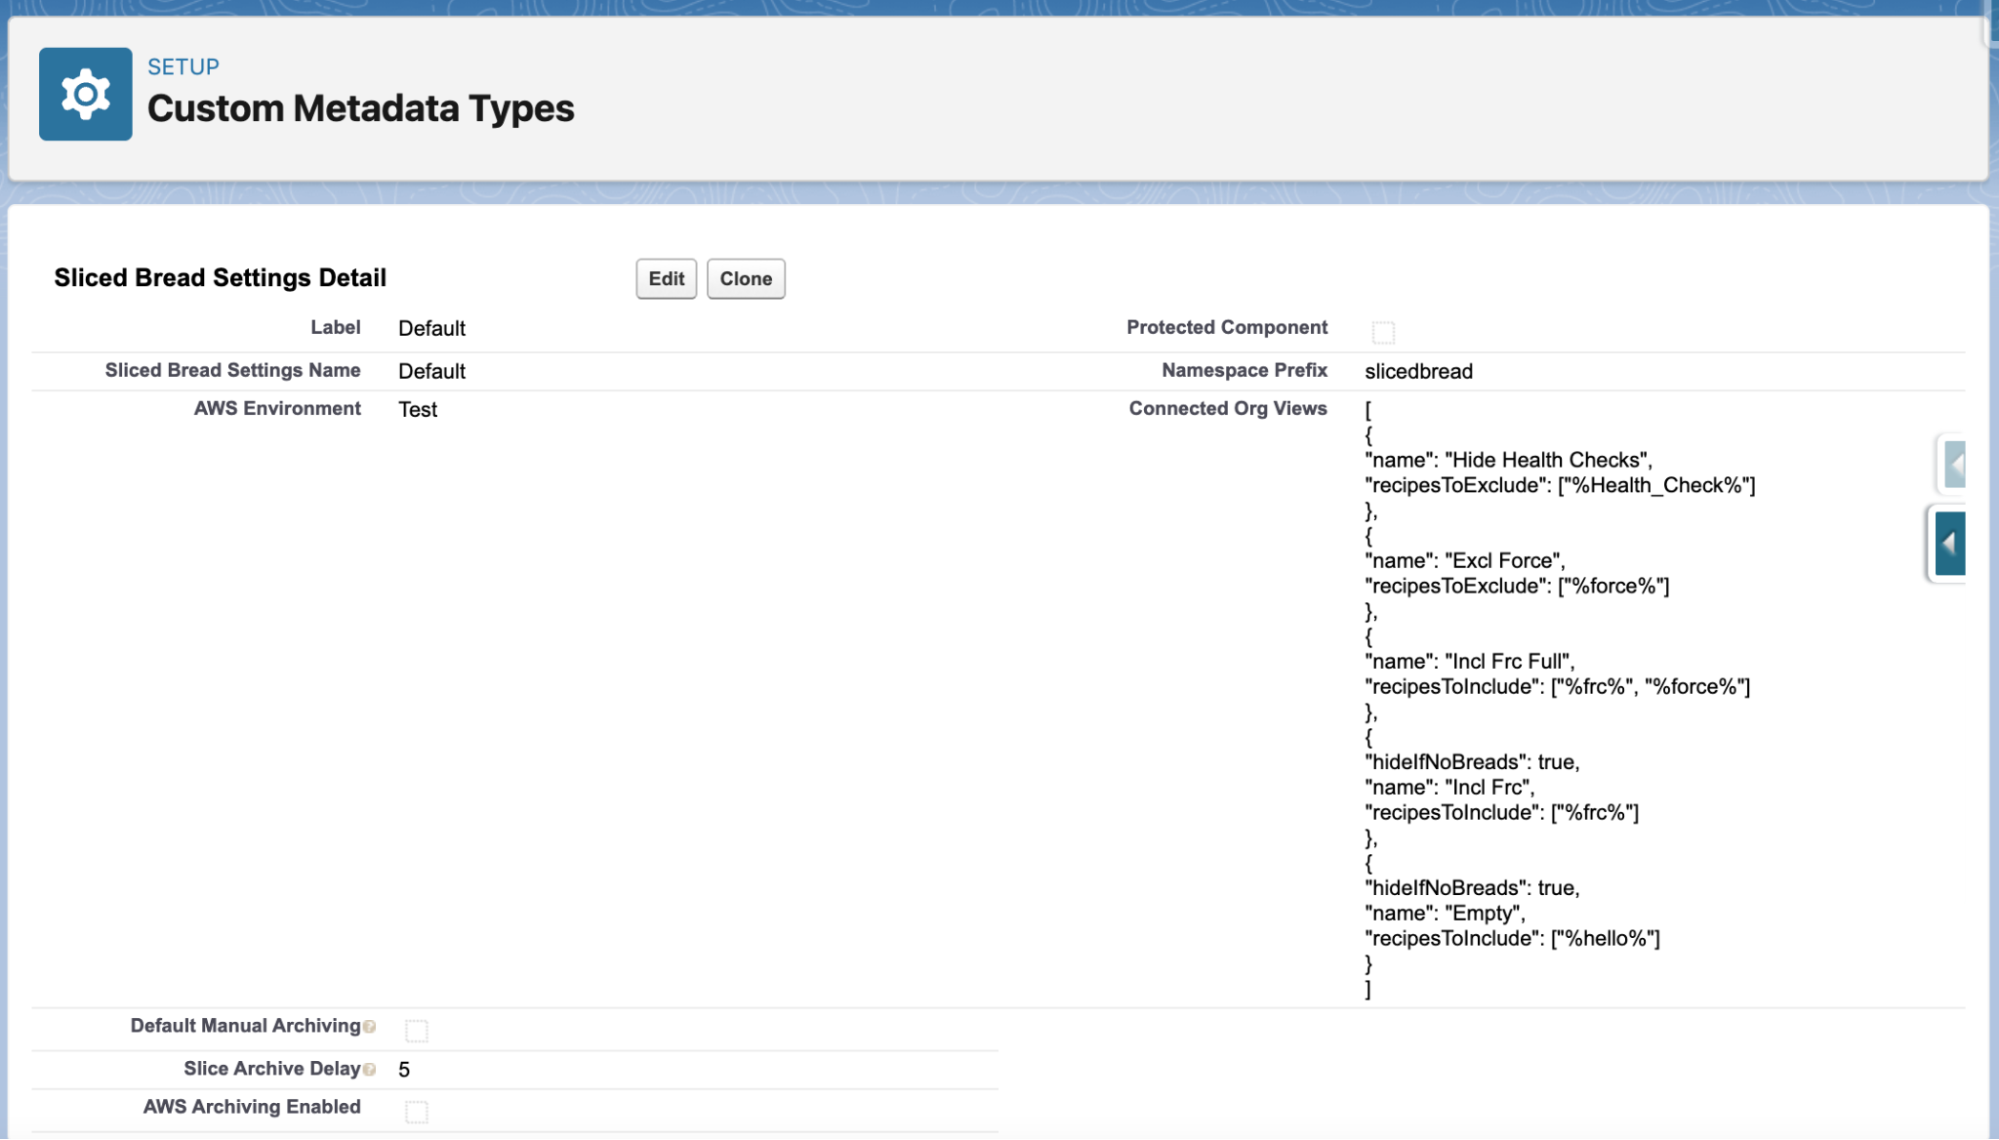Click the AWS Environment value Test

(417, 410)
